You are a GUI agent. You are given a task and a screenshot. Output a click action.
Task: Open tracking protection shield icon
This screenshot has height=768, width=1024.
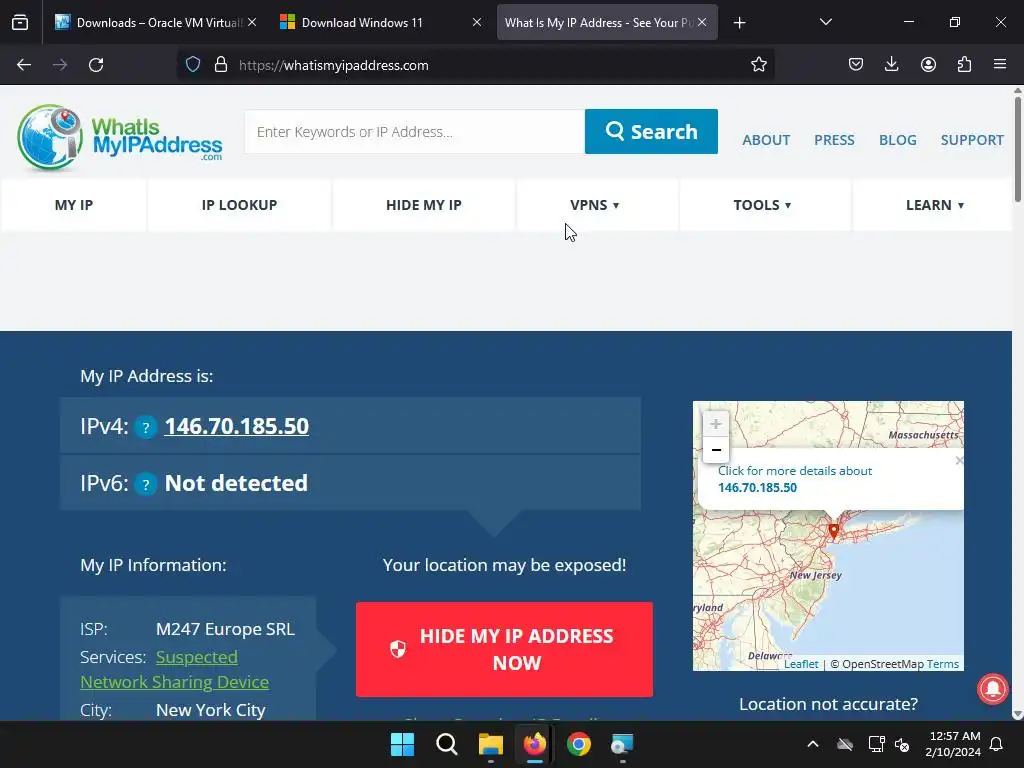click(x=193, y=65)
